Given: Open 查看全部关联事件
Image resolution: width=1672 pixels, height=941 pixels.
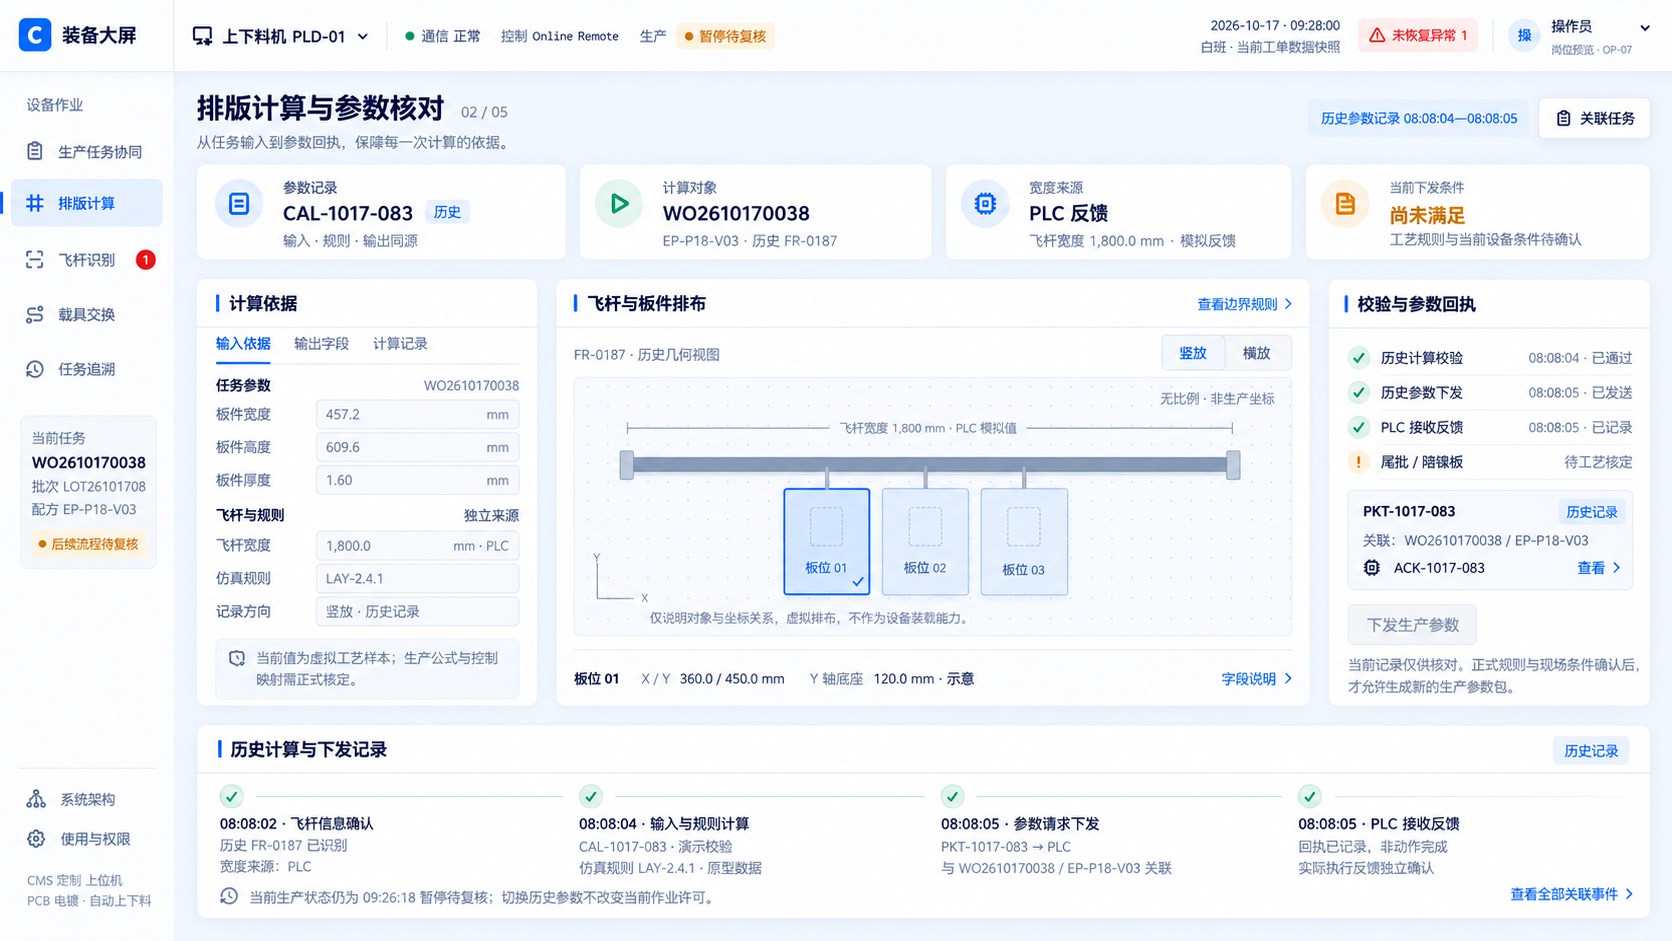Looking at the screenshot, I should (1572, 894).
